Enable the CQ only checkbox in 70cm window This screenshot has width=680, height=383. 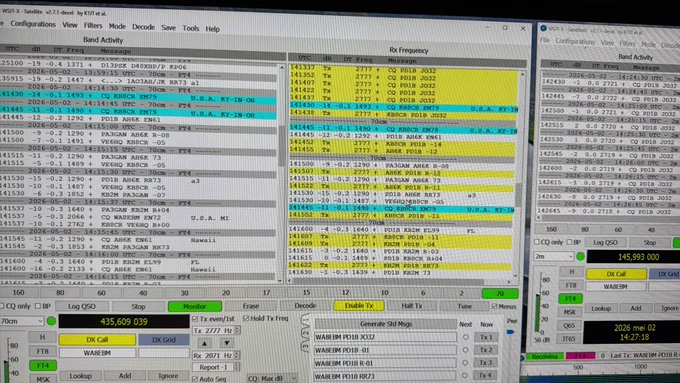[2, 306]
